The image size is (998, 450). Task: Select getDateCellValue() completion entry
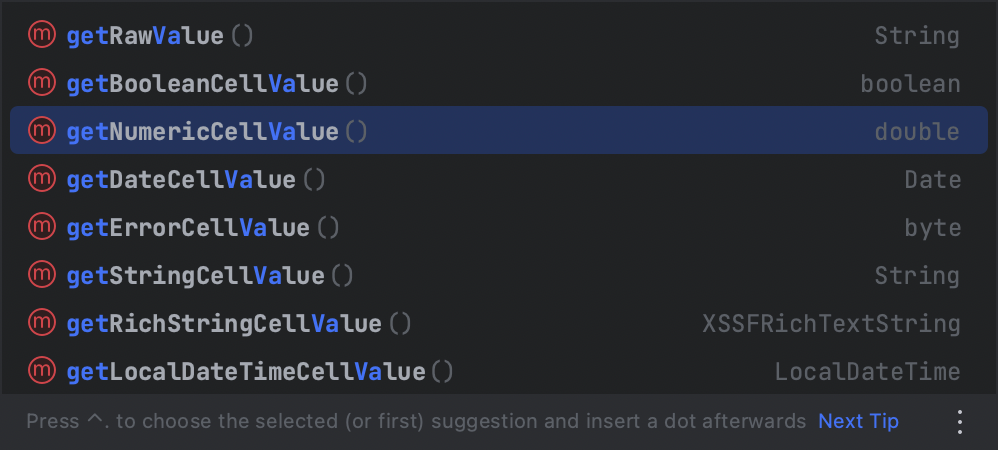click(x=196, y=180)
